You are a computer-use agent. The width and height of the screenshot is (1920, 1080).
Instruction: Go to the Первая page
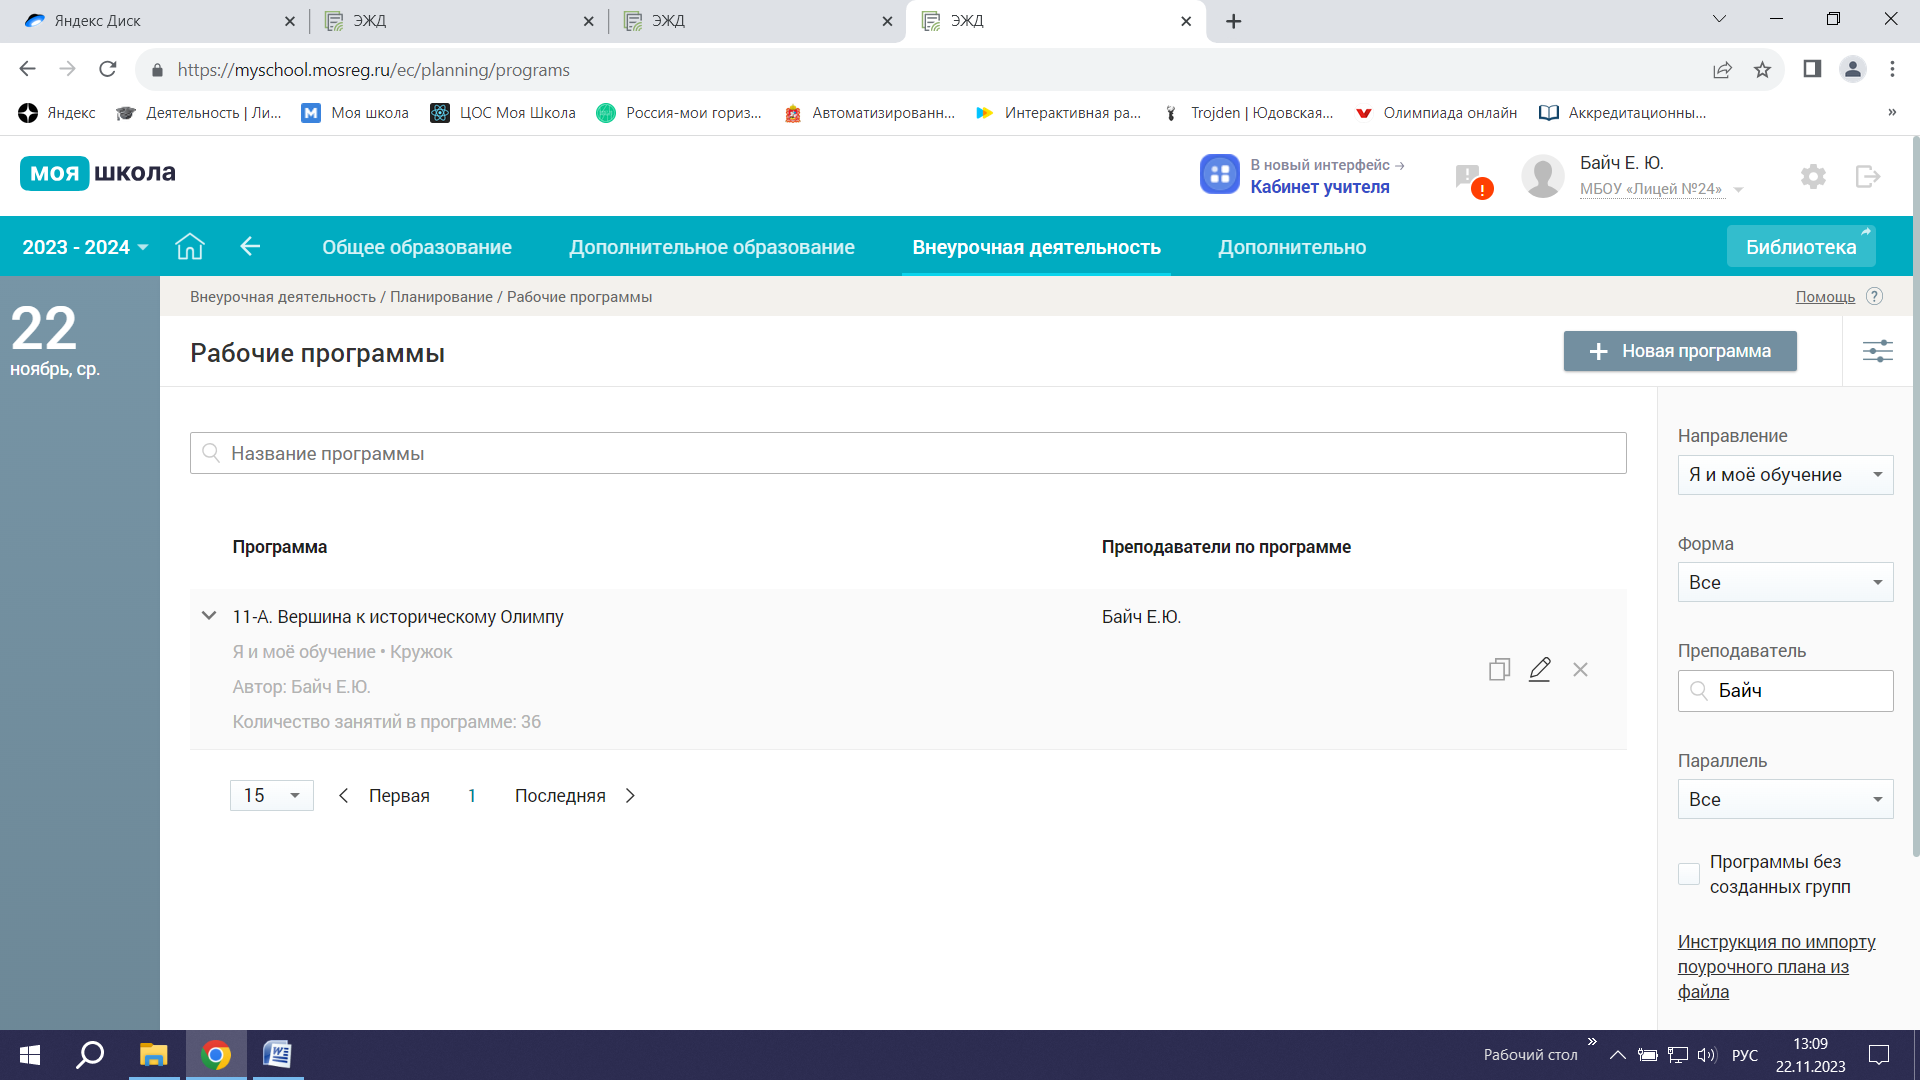[x=399, y=796]
